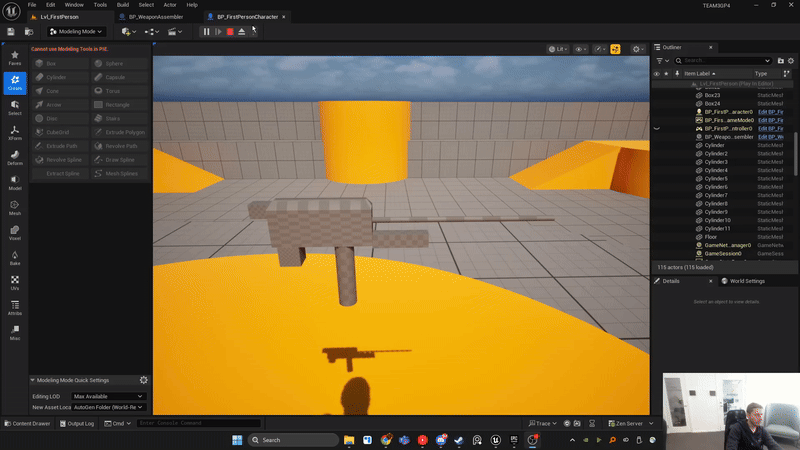
Task: Toggle the highlighted yellow viewport button
Action: (615, 48)
